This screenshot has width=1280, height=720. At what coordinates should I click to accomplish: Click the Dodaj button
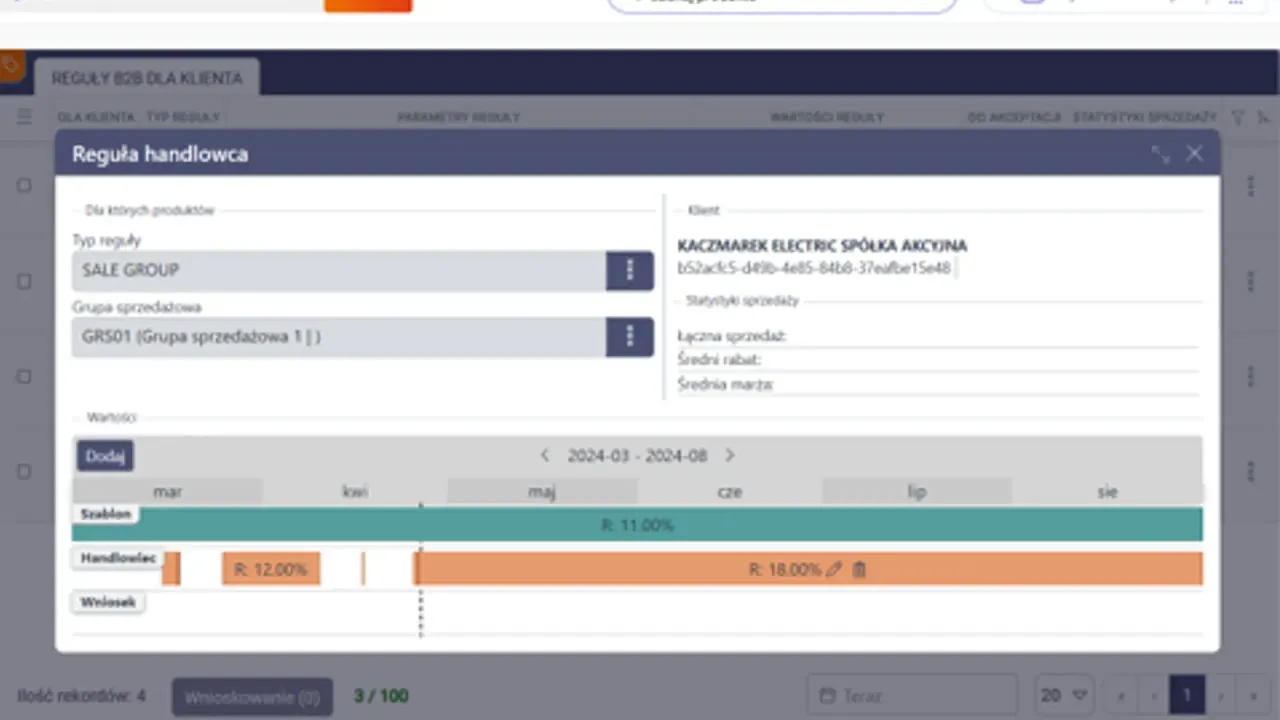tap(105, 456)
